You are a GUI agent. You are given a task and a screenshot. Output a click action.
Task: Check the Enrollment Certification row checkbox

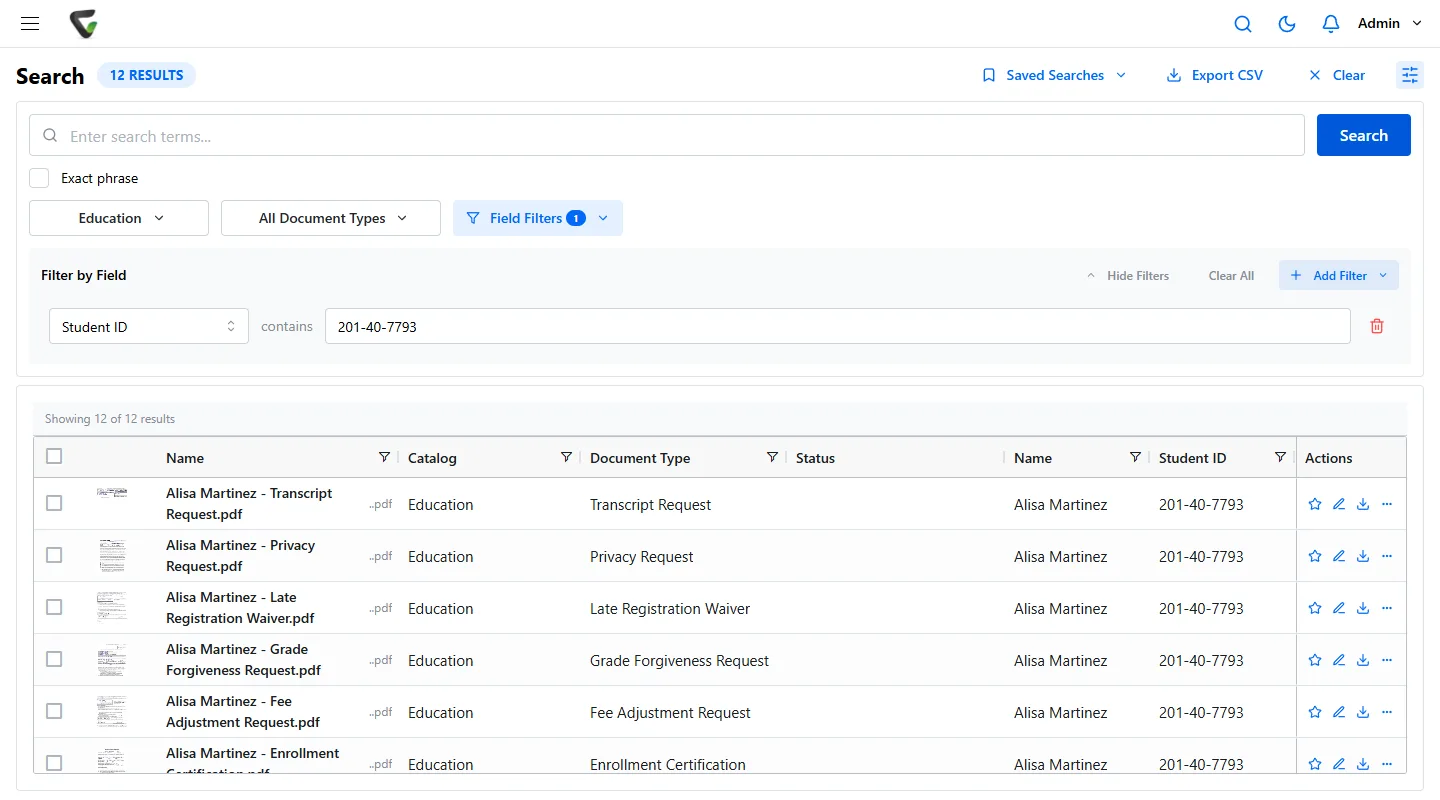[54, 763]
